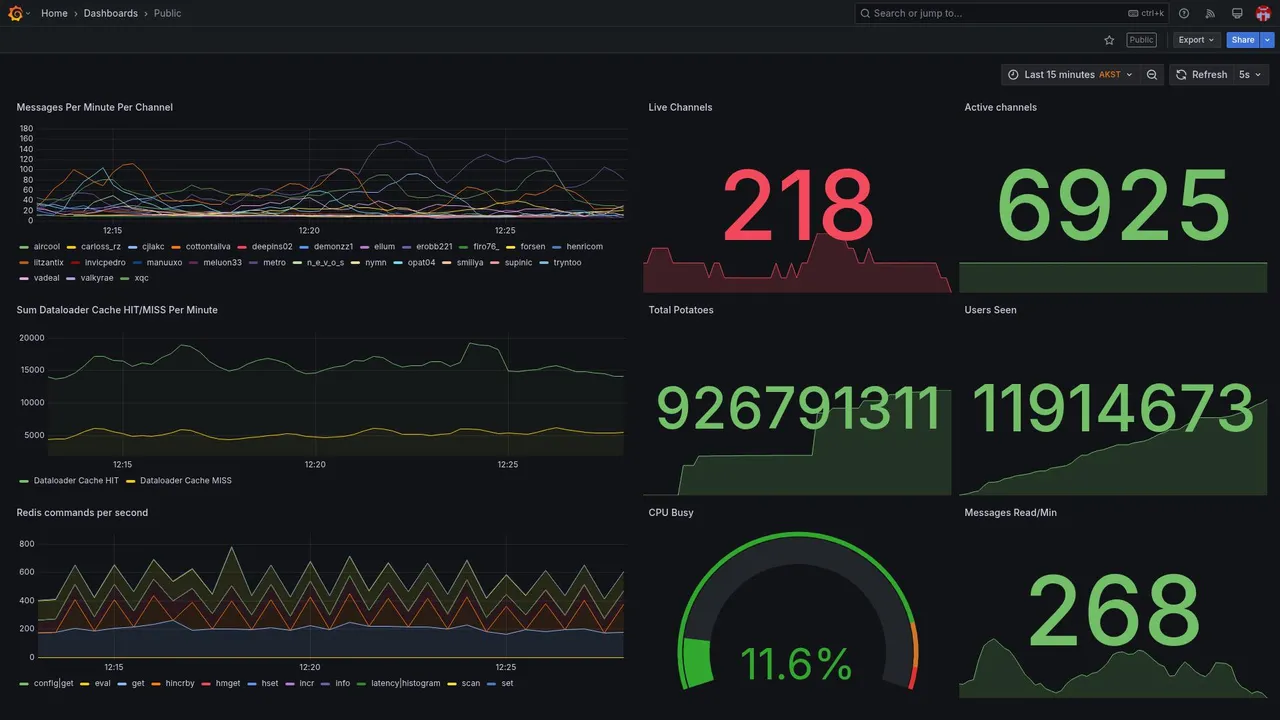Click the blue Share button
Screen dimensions: 1280x720
[1243, 40]
